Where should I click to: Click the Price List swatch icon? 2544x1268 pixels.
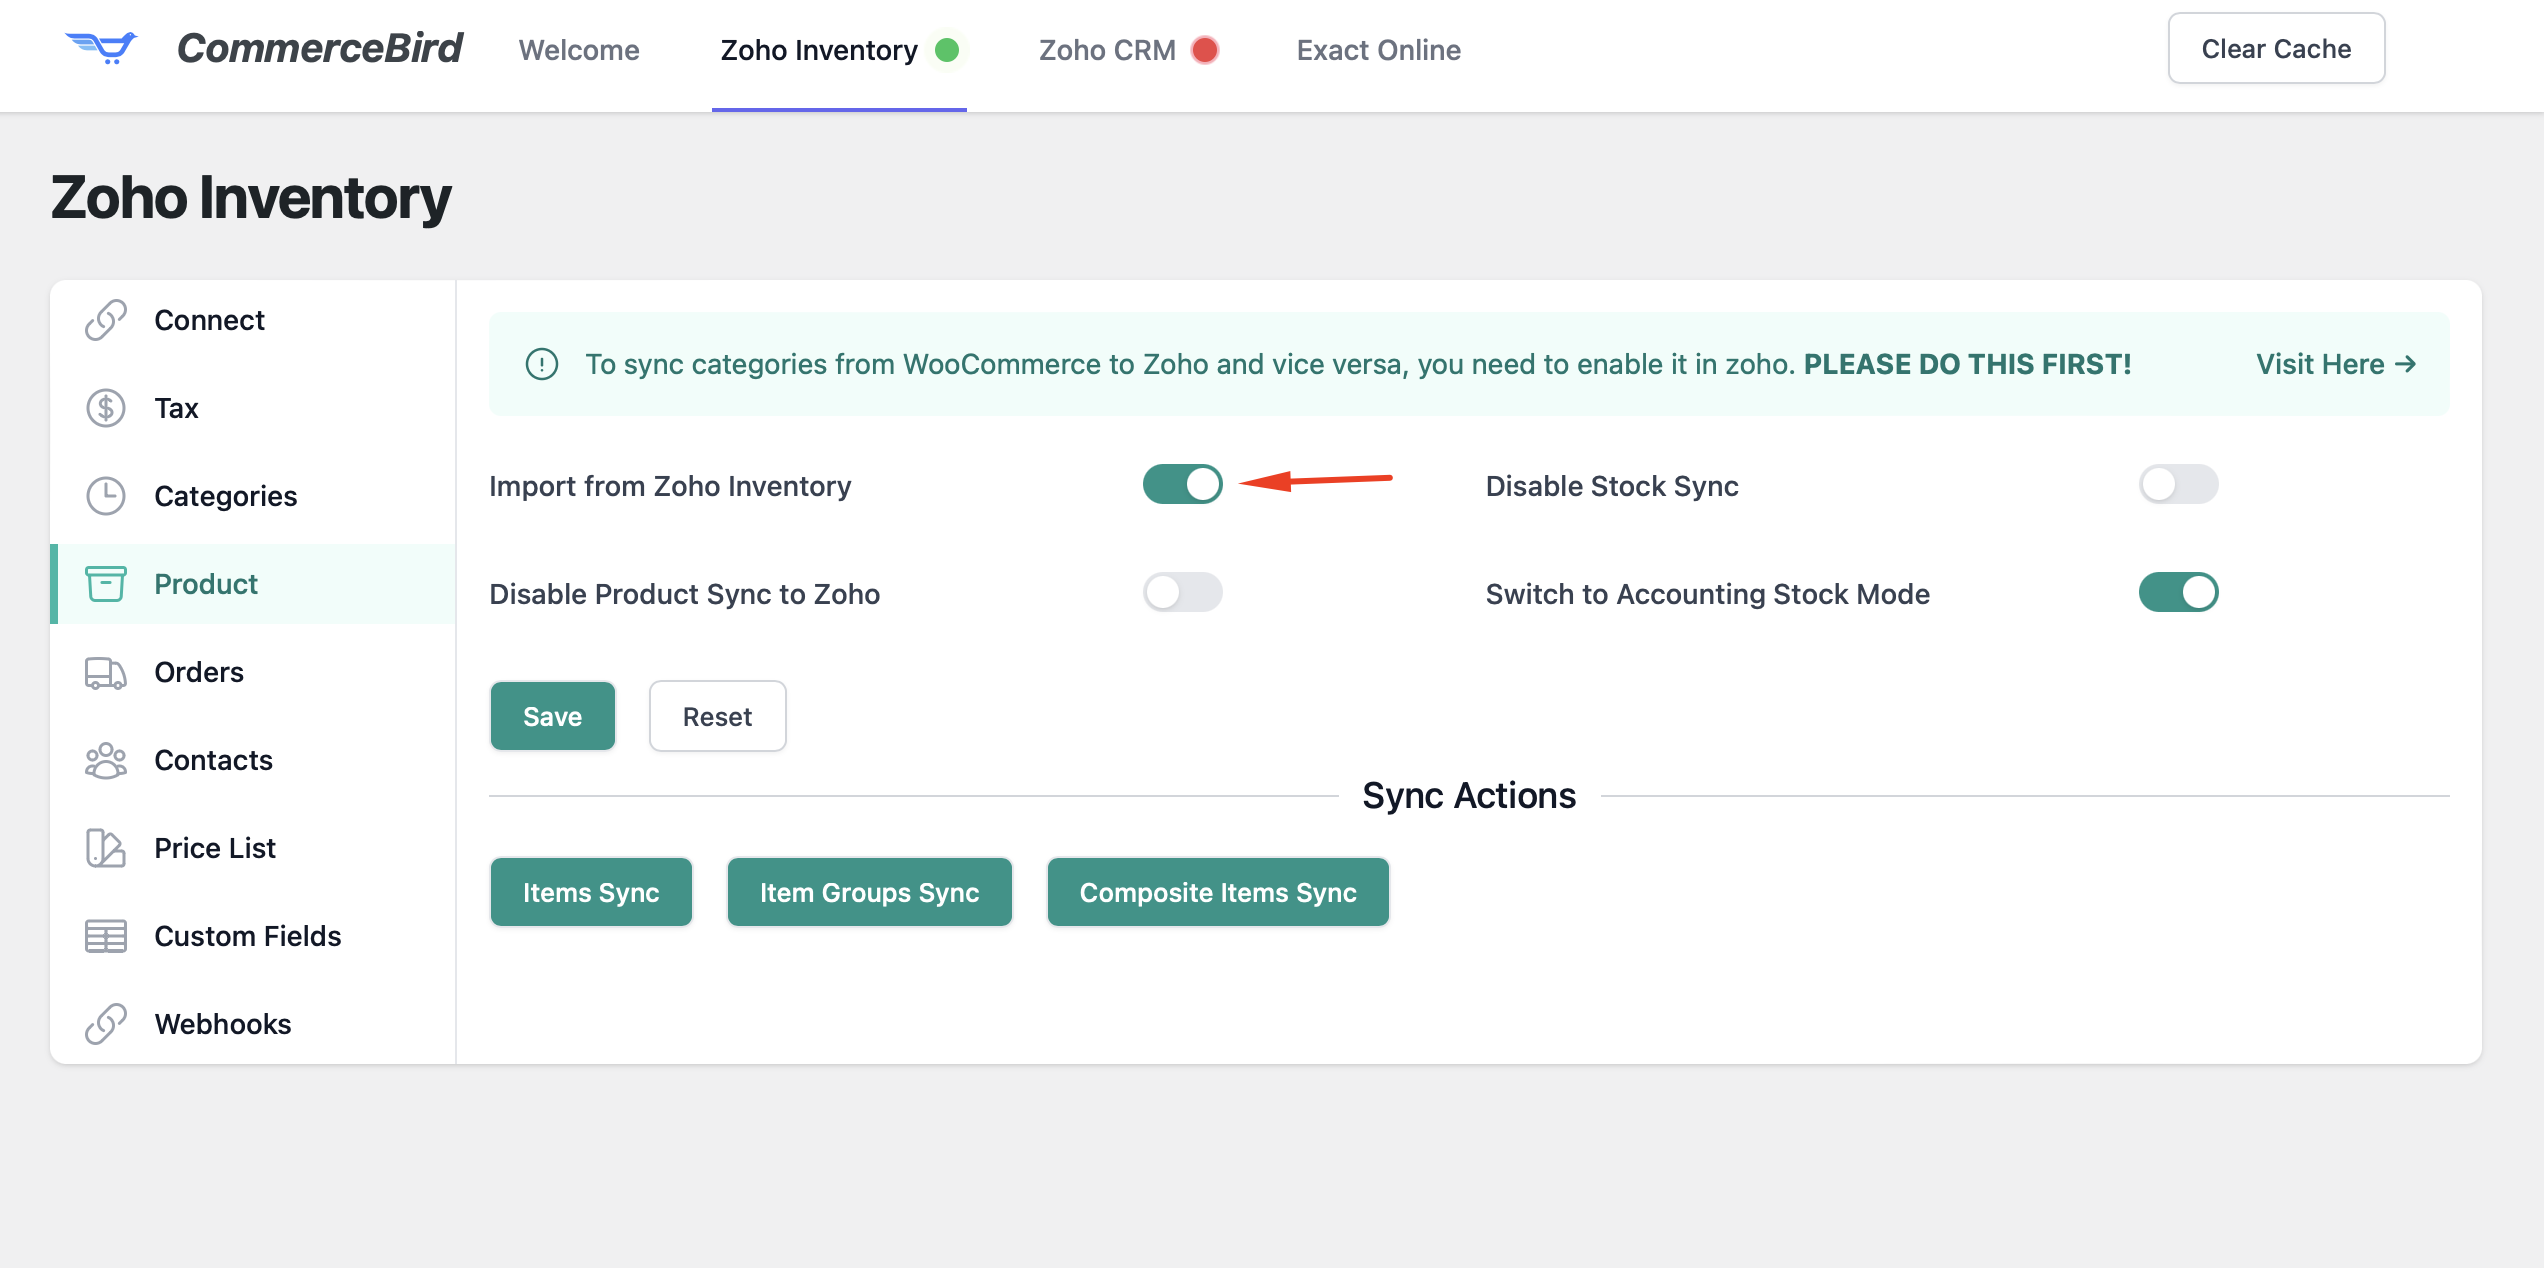(x=105, y=848)
